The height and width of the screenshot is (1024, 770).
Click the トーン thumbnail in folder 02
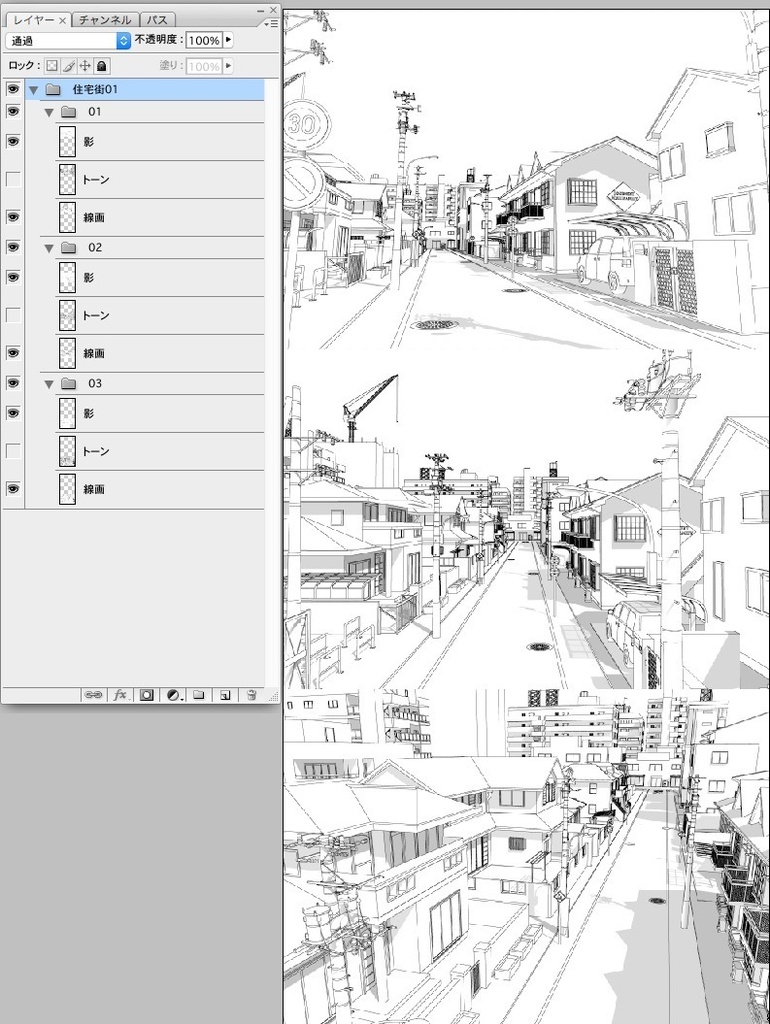pyautogui.click(x=67, y=315)
